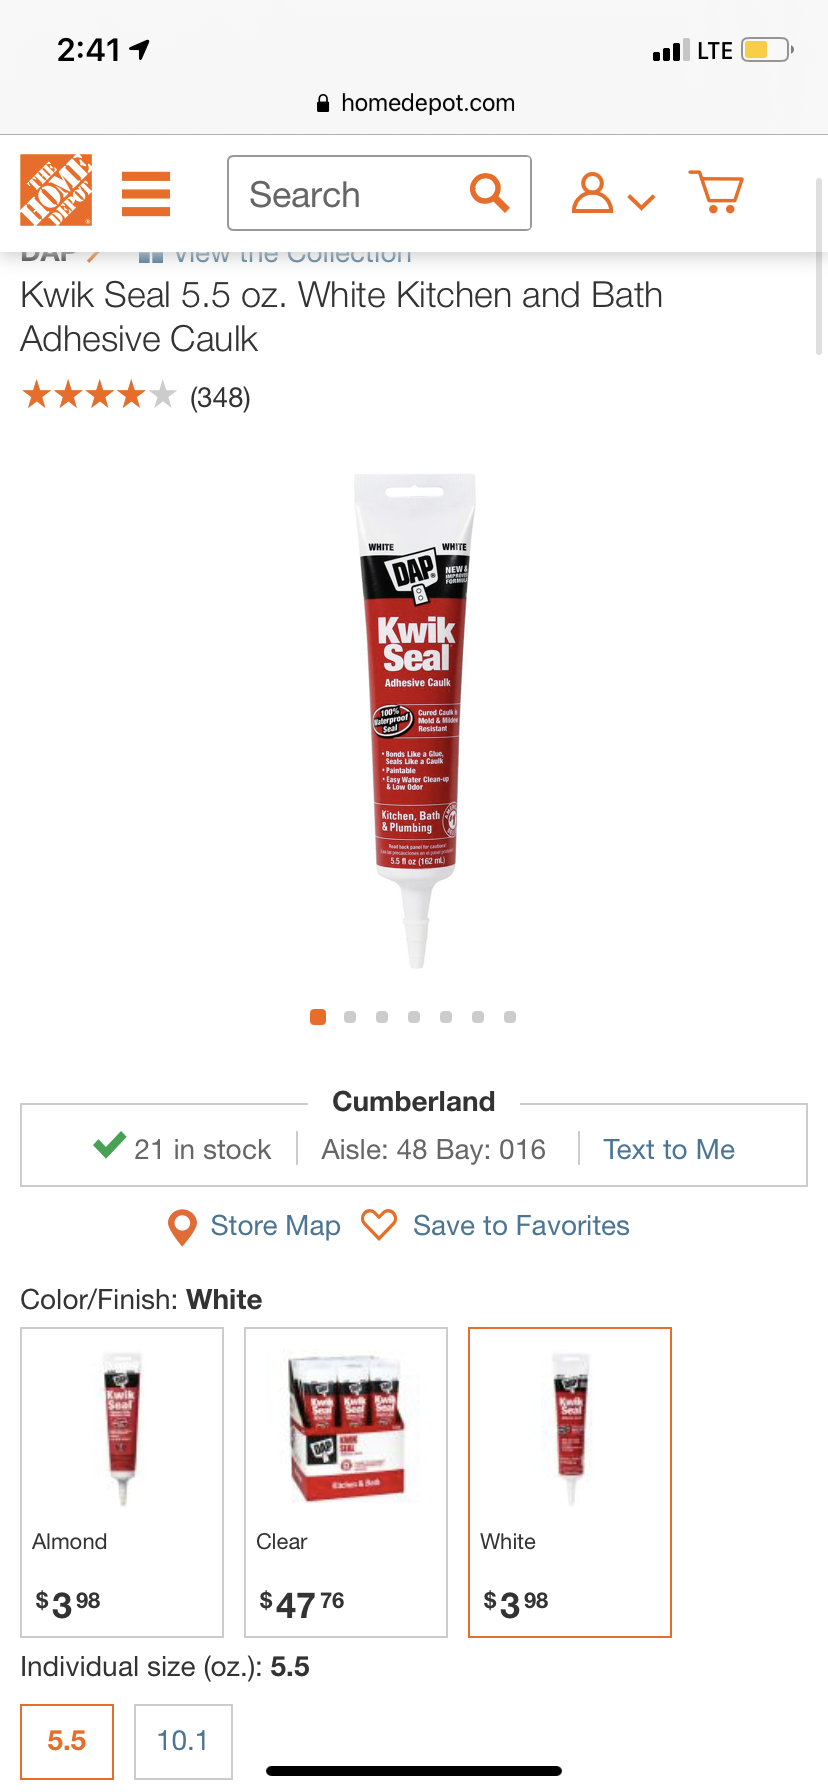Click the Text to Me link
The image size is (828, 1792).
click(x=669, y=1150)
